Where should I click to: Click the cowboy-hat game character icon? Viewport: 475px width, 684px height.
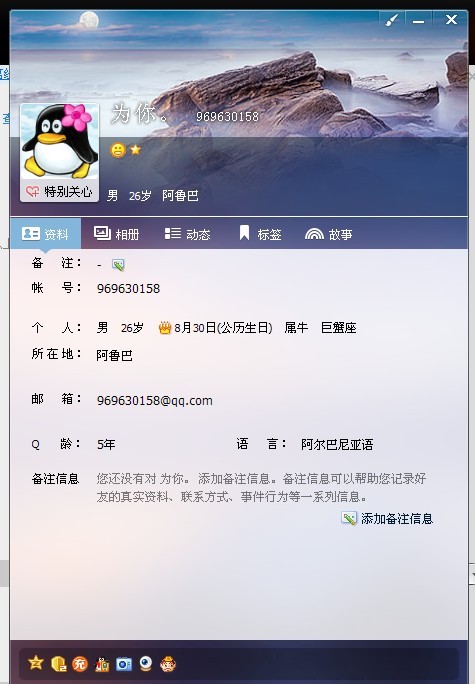click(167, 663)
